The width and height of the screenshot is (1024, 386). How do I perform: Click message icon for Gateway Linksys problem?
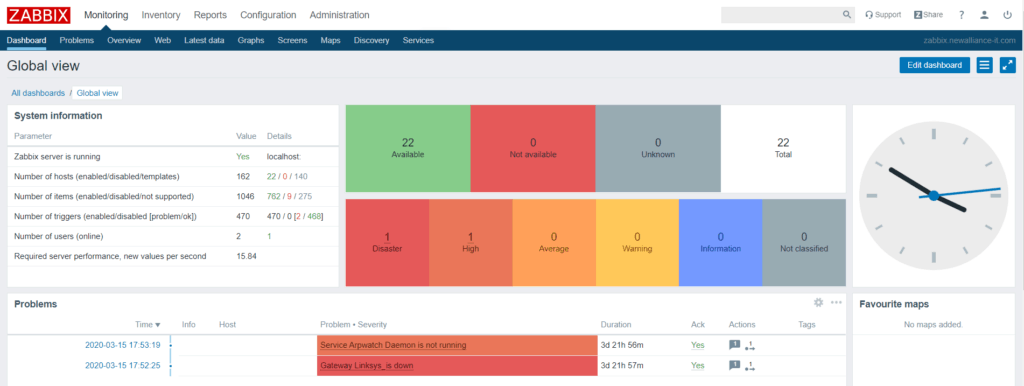(734, 366)
